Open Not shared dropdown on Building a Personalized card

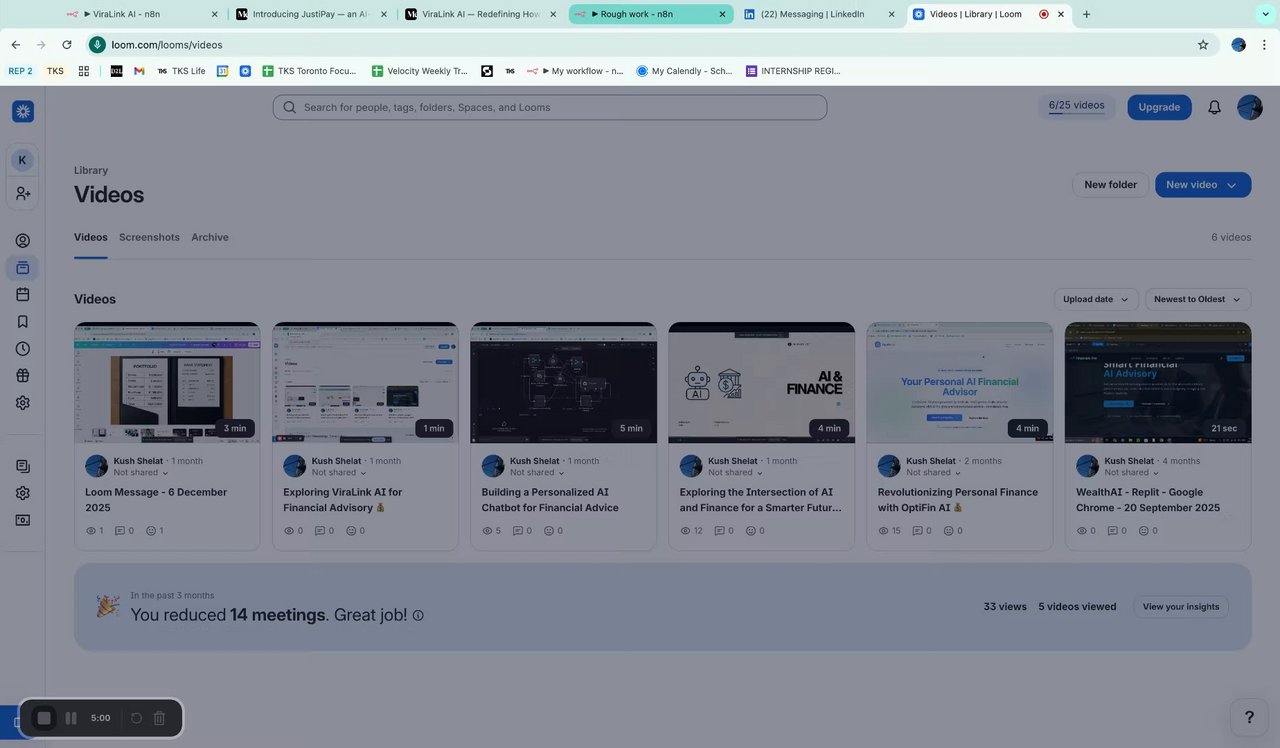click(537, 472)
